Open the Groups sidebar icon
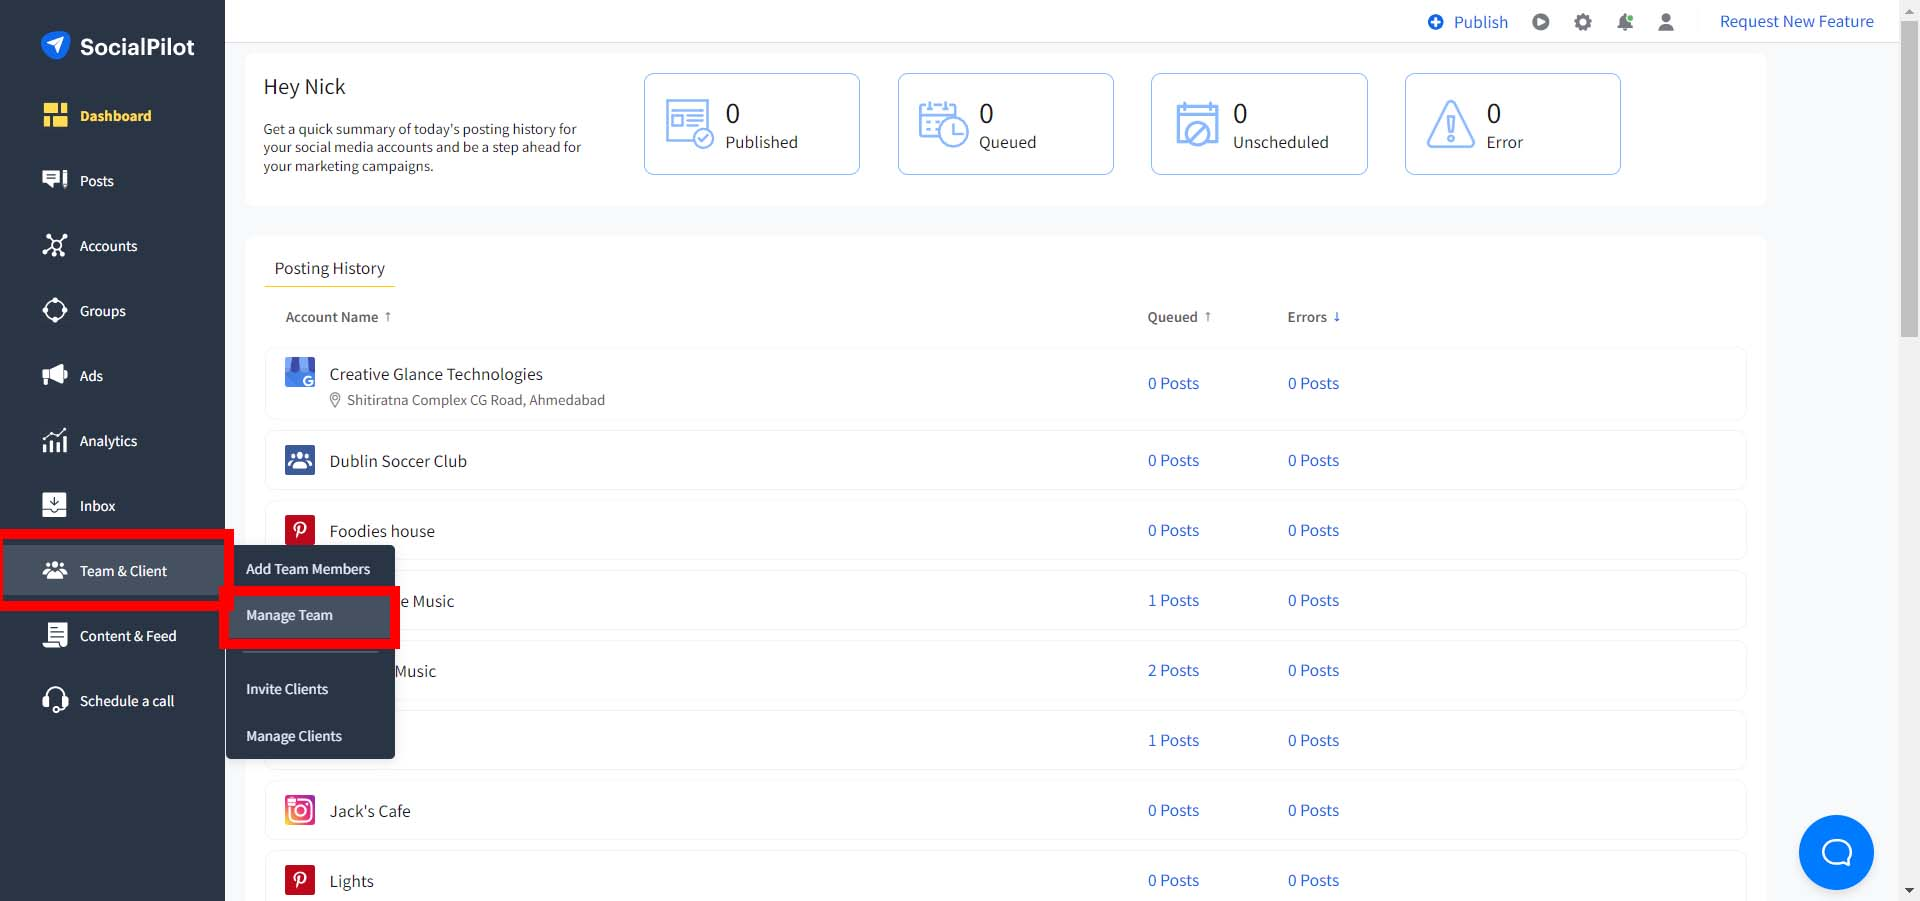 [x=55, y=310]
